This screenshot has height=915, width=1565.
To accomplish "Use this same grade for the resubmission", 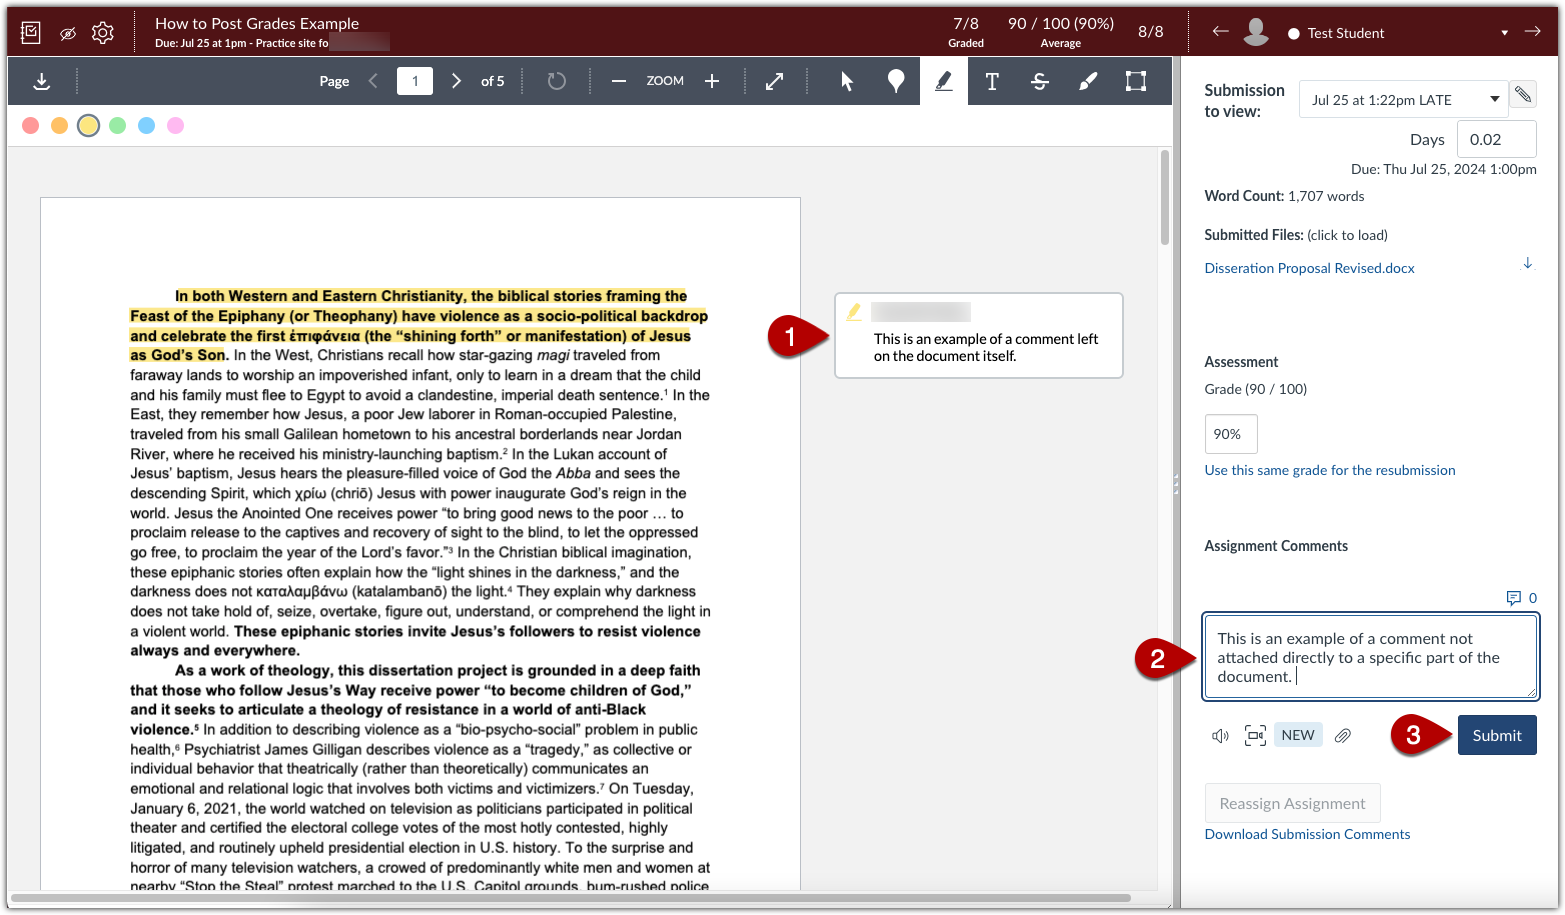I will tap(1330, 470).
